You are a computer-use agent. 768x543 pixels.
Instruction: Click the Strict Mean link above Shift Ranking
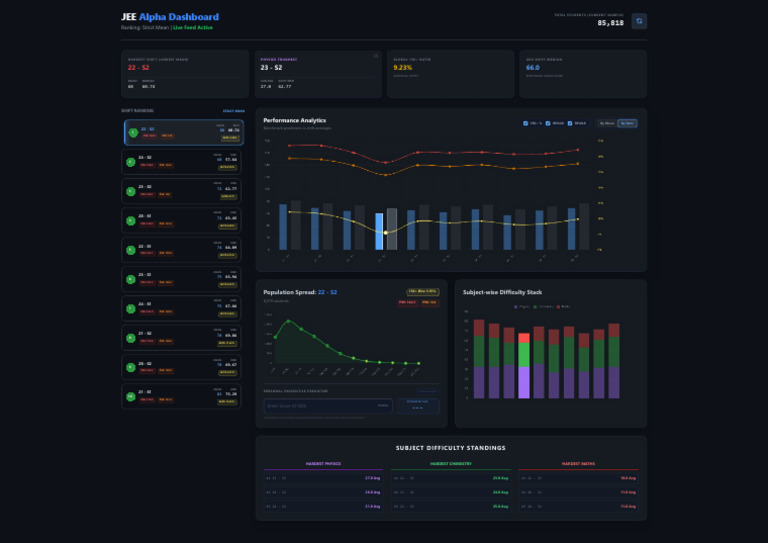pos(234,111)
